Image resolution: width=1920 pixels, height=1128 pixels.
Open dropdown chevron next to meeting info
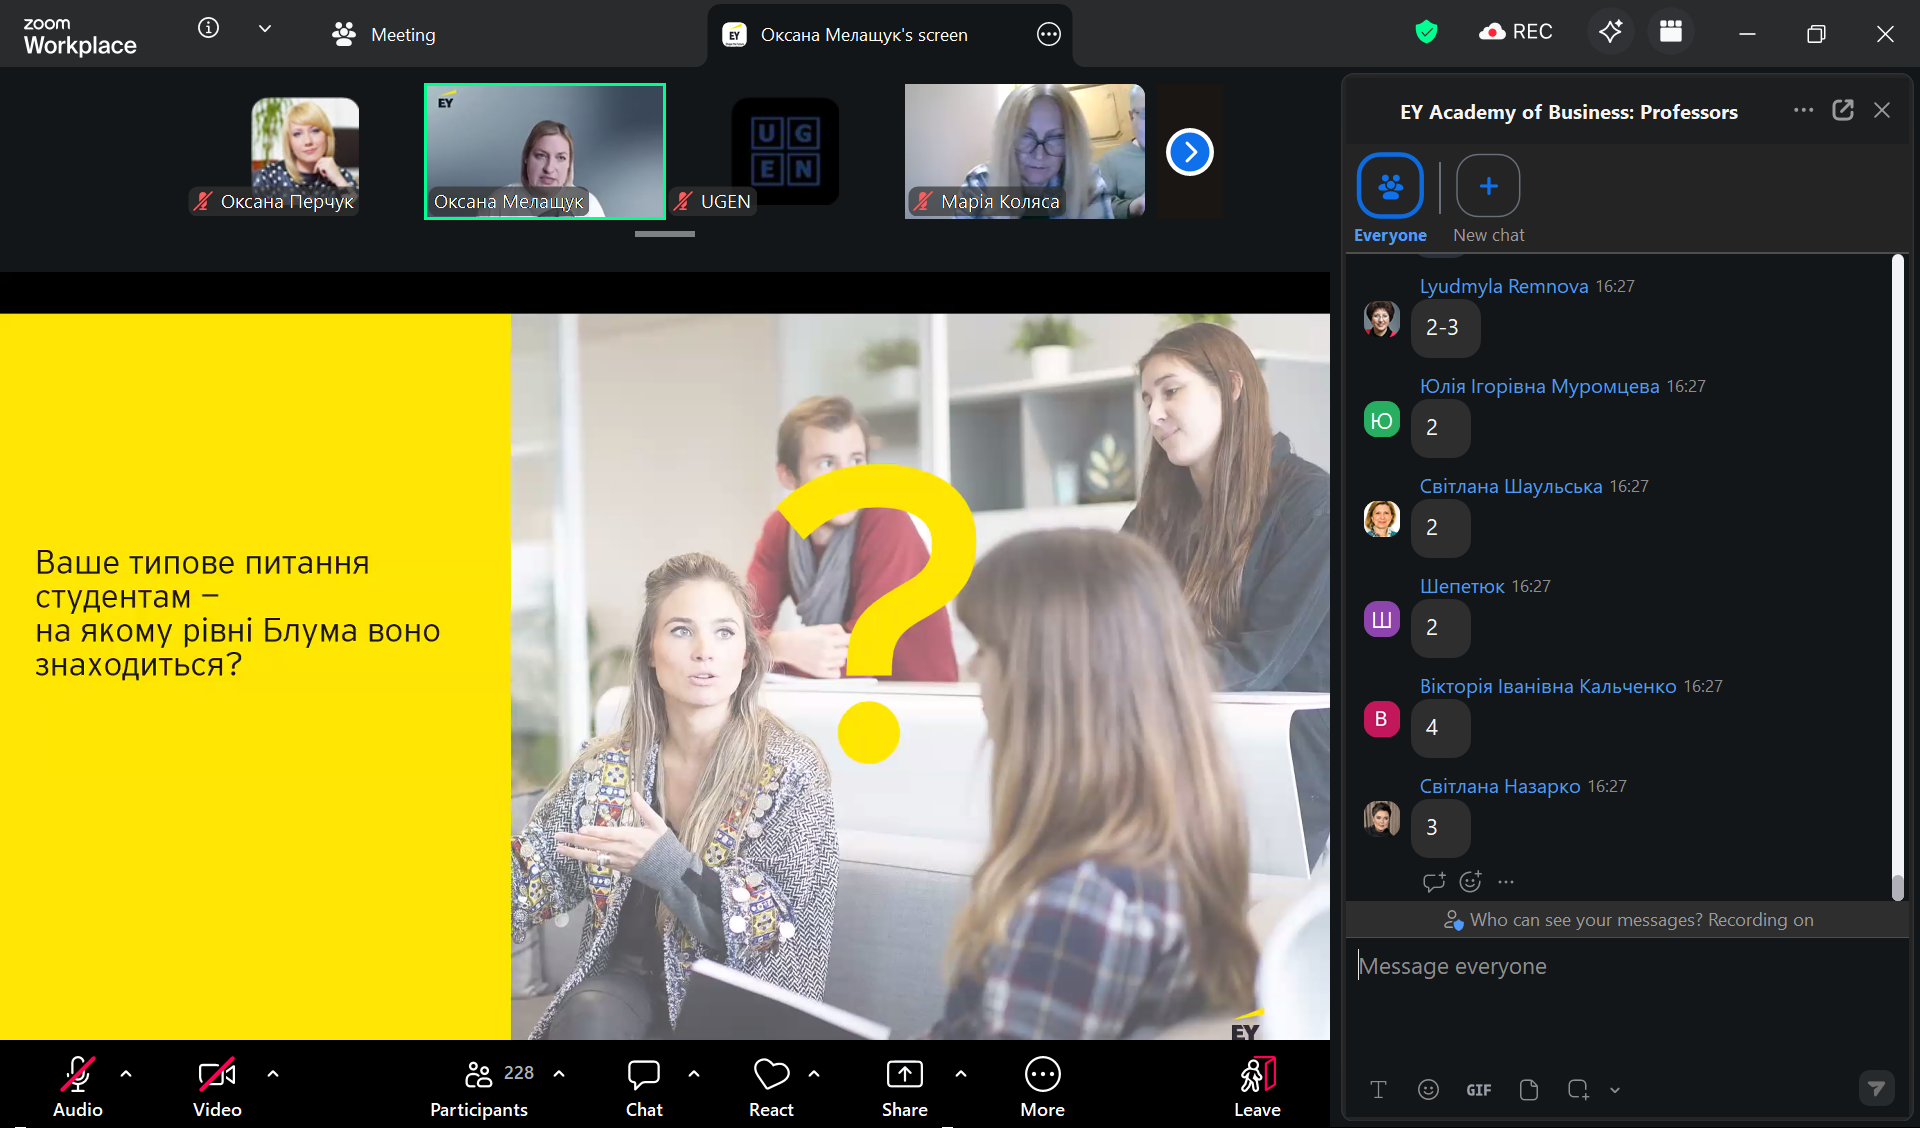(x=265, y=28)
